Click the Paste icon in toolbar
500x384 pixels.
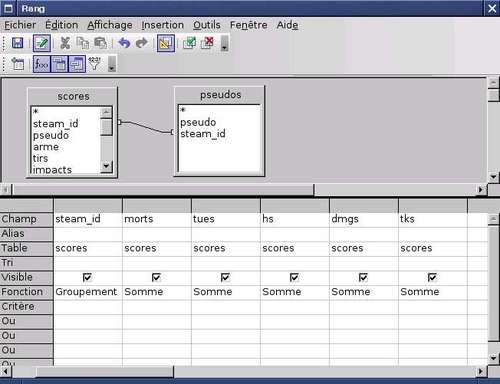click(101, 43)
